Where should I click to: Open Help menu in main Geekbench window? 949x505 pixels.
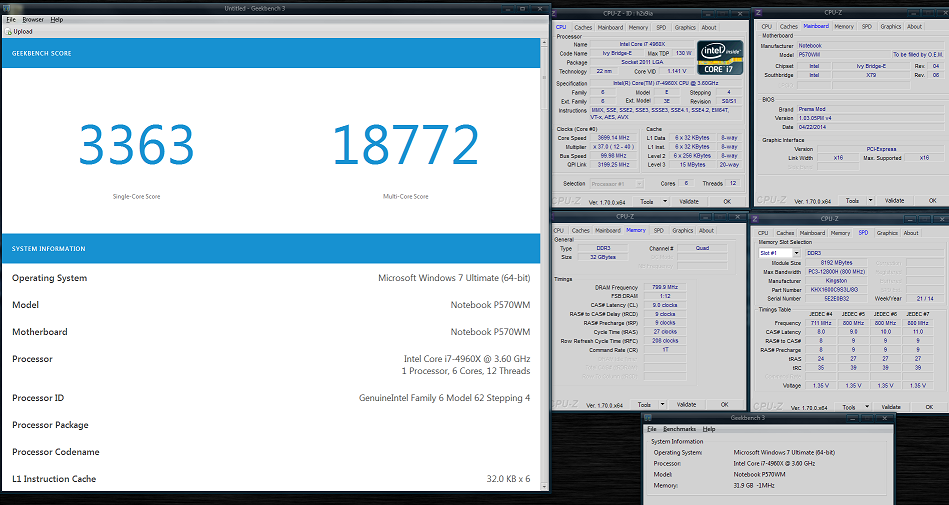(57, 20)
